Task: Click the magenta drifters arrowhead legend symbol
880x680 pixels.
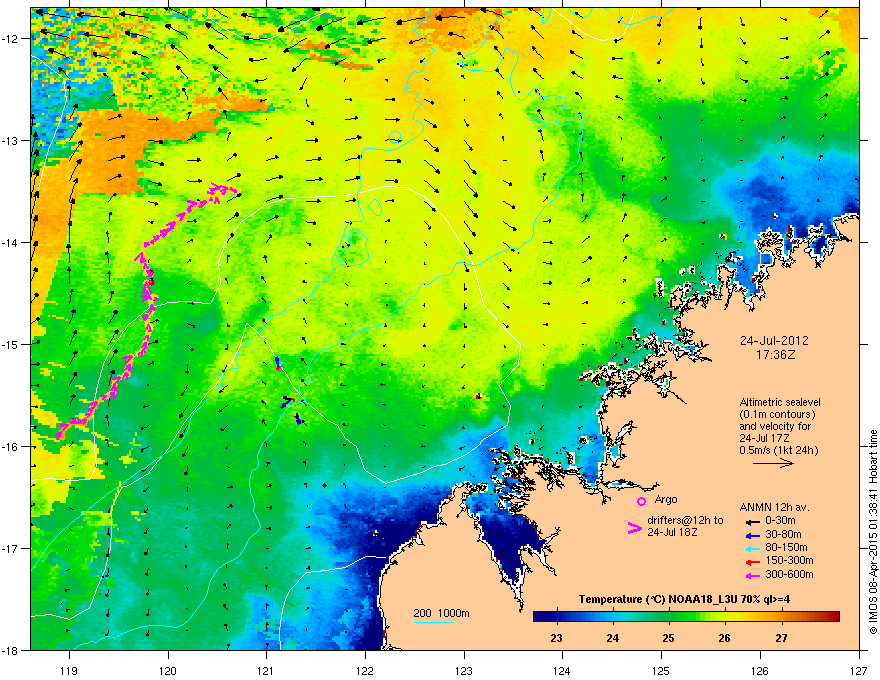Action: pos(634,528)
